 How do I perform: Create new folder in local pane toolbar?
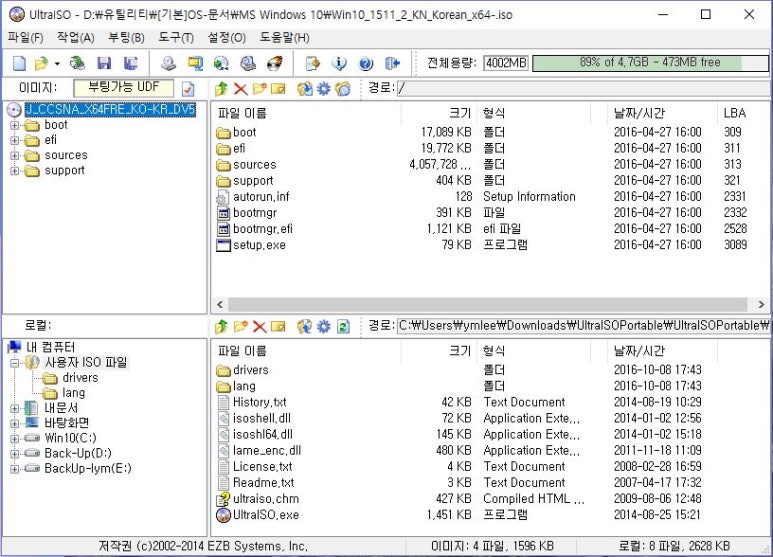tap(241, 326)
